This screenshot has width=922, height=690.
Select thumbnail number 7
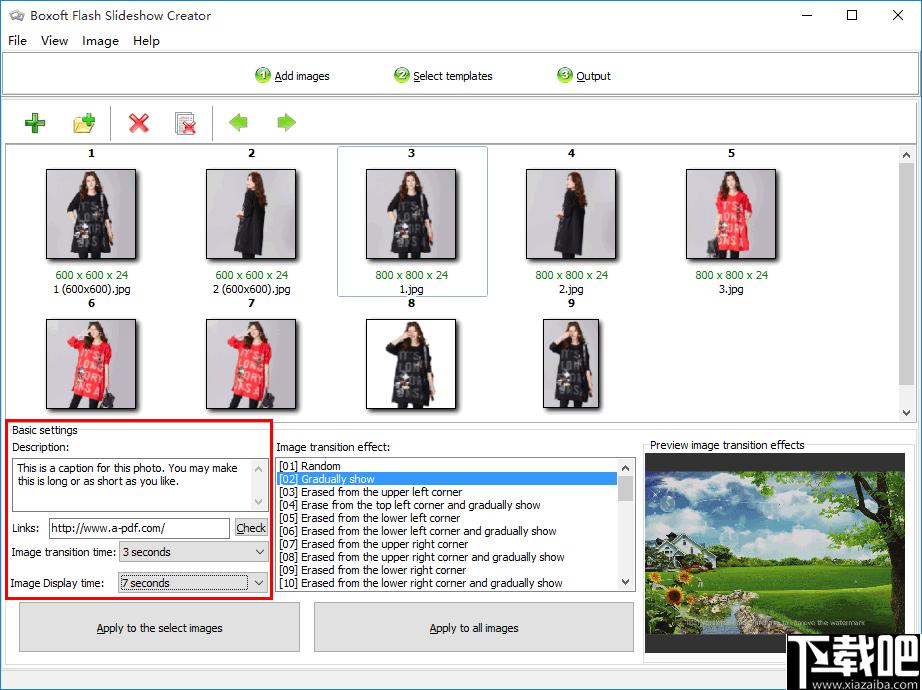(x=251, y=364)
